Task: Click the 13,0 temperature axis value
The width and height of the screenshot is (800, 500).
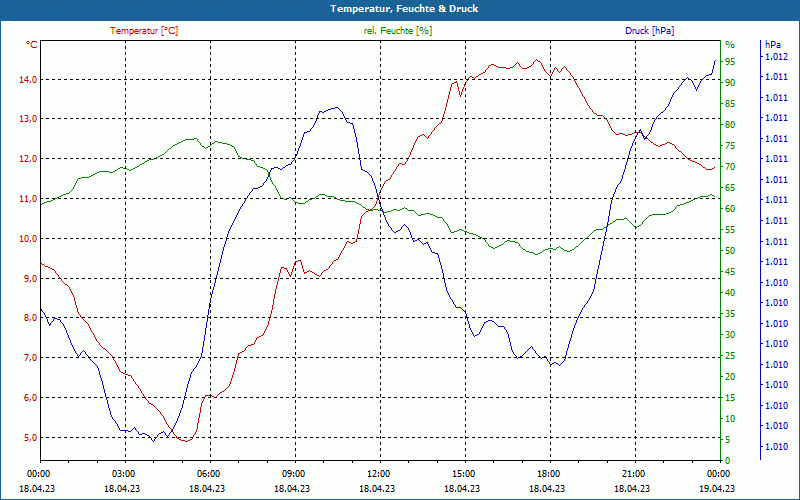Action: (x=28, y=118)
